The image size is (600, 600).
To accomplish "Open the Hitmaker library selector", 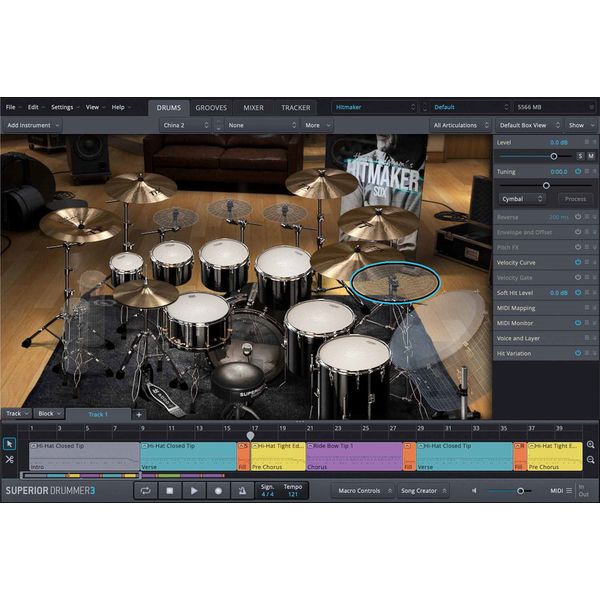I will click(x=374, y=107).
